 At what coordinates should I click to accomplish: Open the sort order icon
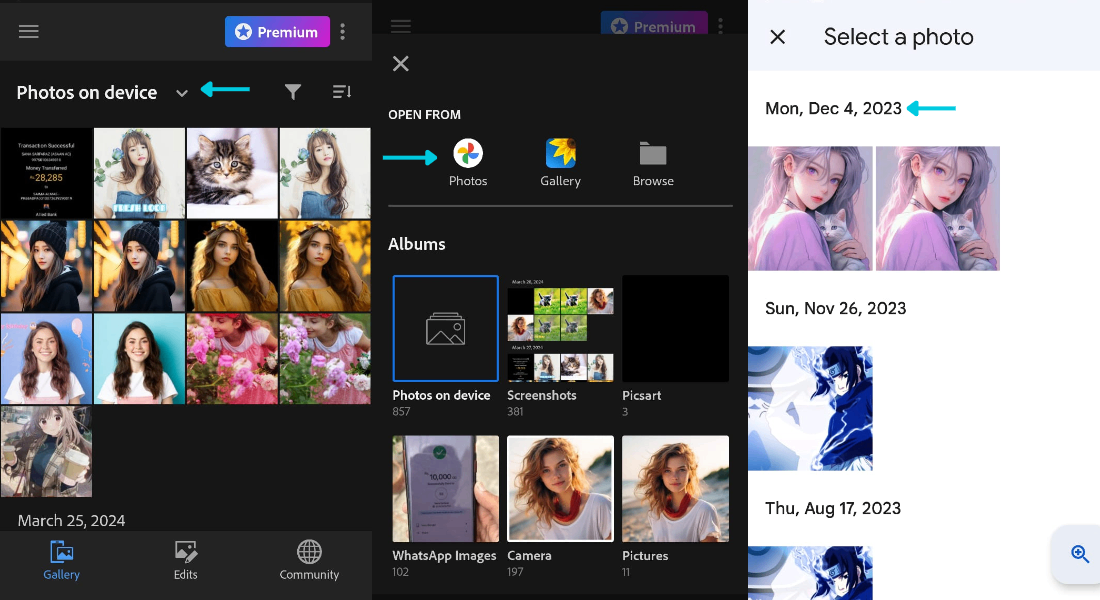342,92
